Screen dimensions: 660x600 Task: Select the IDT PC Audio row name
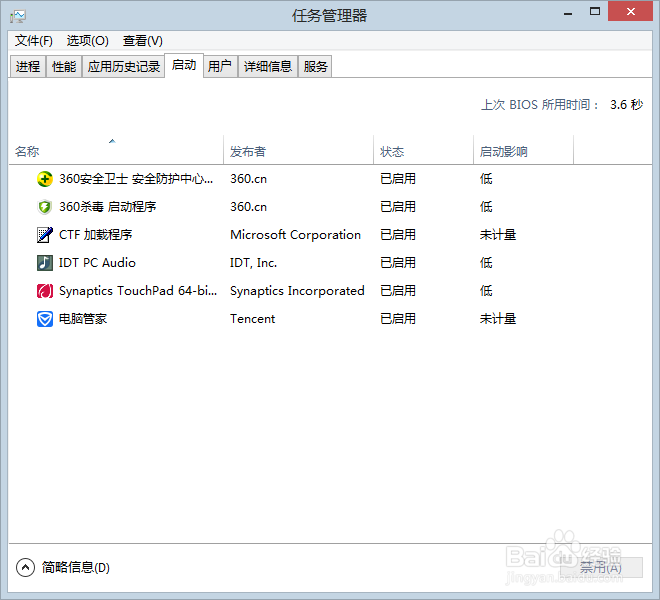click(97, 263)
